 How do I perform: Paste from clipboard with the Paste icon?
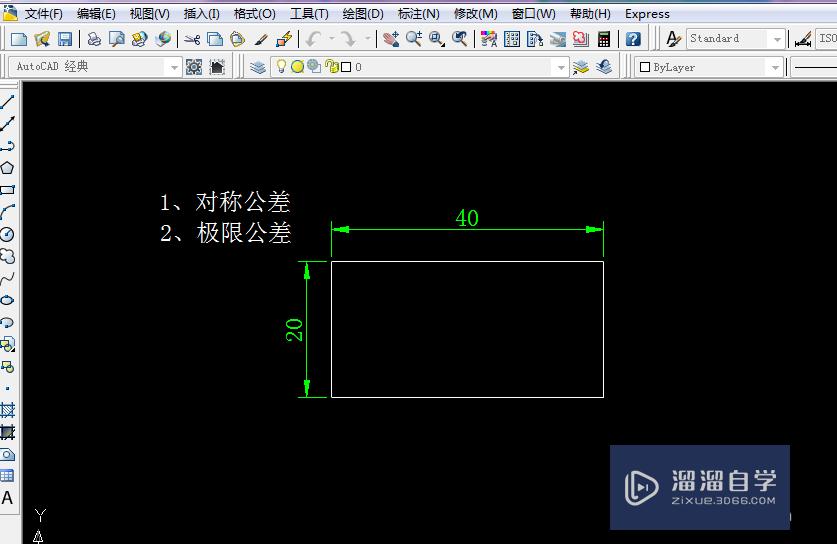pyautogui.click(x=238, y=39)
